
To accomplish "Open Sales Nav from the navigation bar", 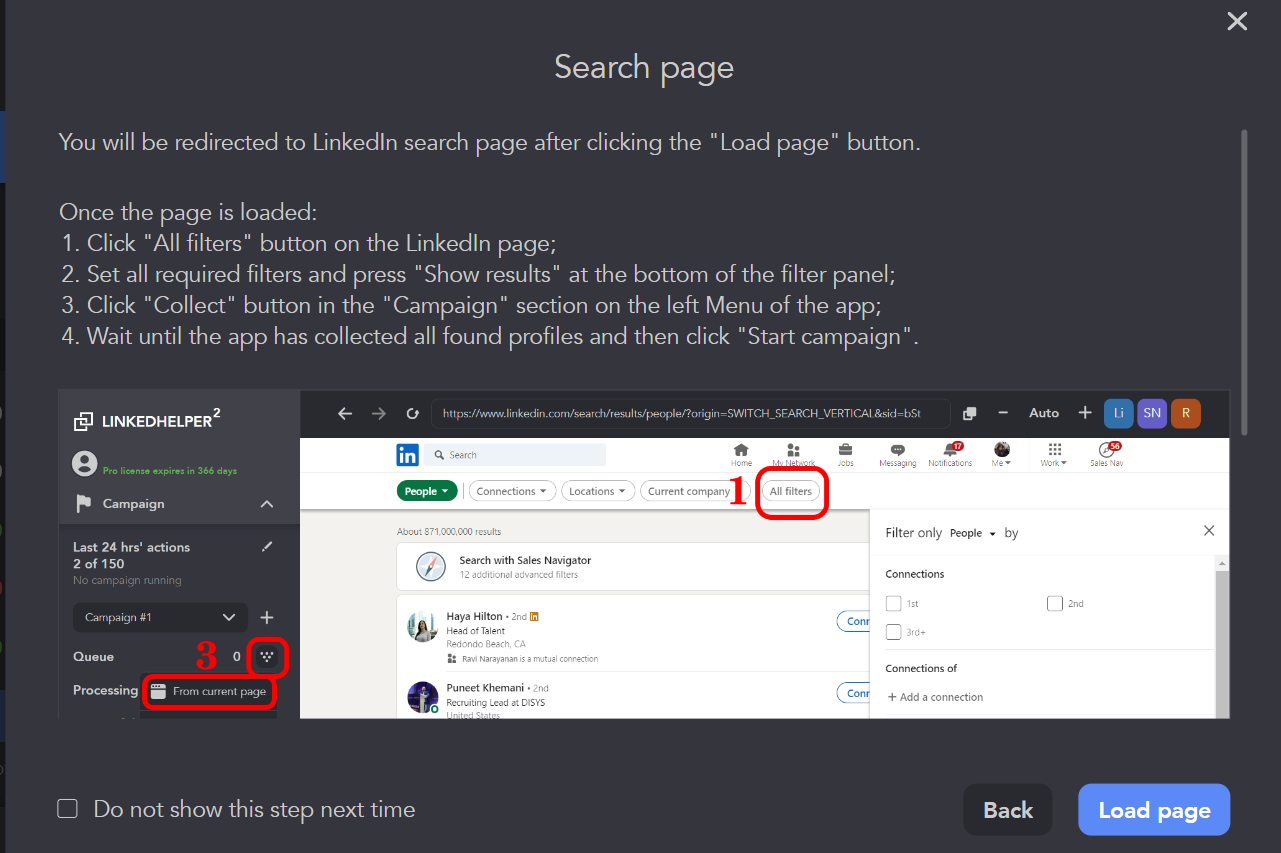I will [1106, 453].
